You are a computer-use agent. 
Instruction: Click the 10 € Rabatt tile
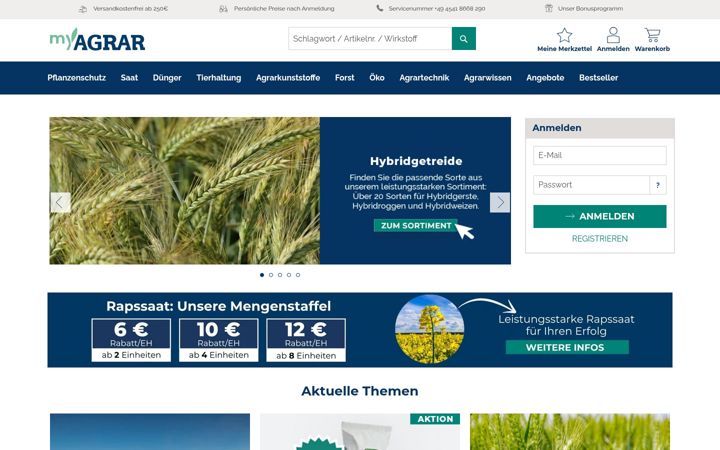[x=219, y=340]
